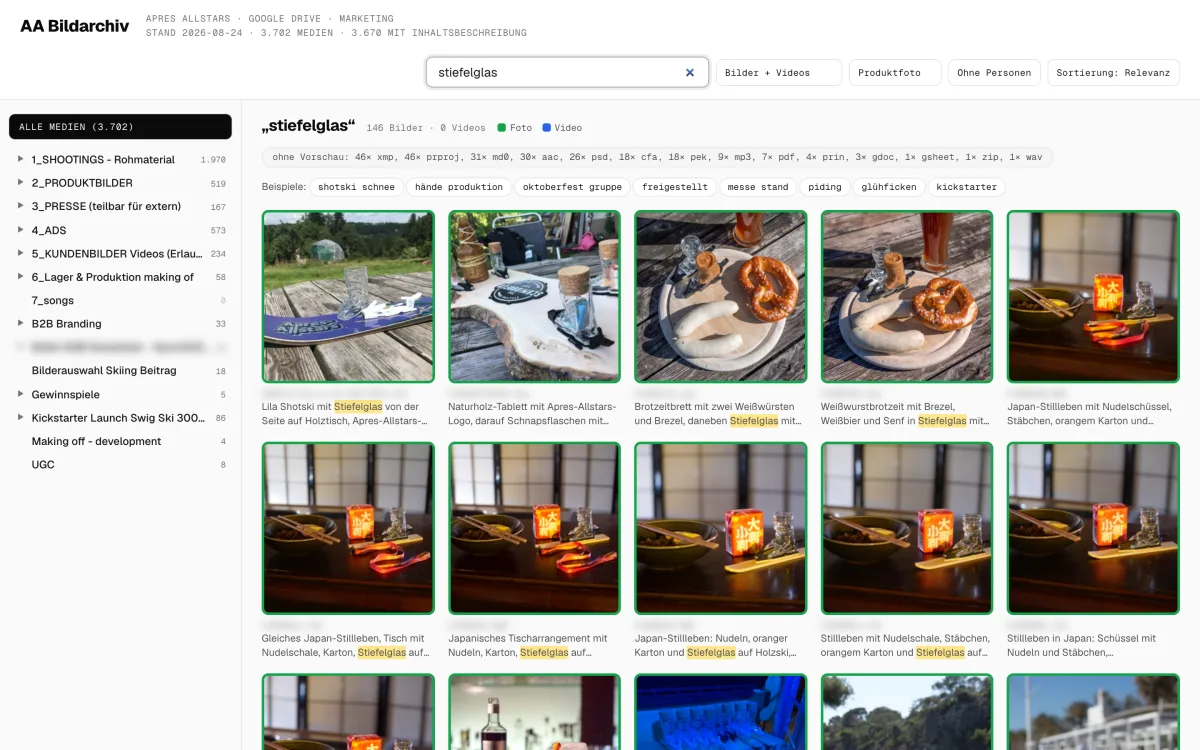This screenshot has width=1200, height=750.
Task: Open the Naturholz-Tablett thumbnail
Action: [x=534, y=296]
